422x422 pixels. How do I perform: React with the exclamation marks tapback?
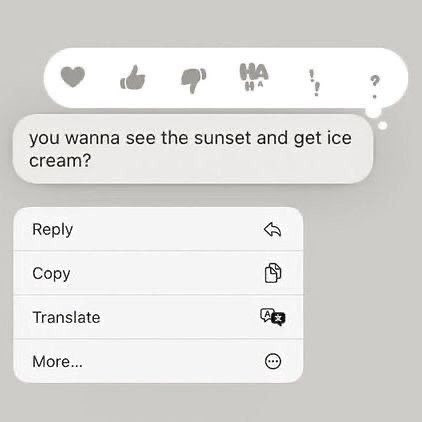tap(314, 83)
